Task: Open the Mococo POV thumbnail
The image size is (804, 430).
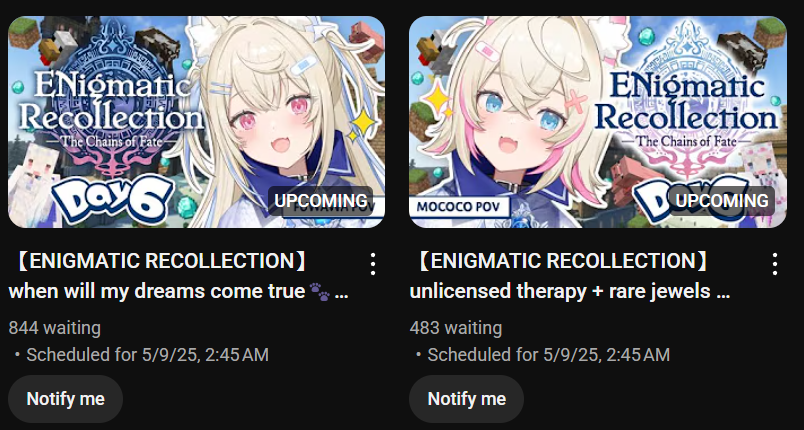Action: coord(598,122)
